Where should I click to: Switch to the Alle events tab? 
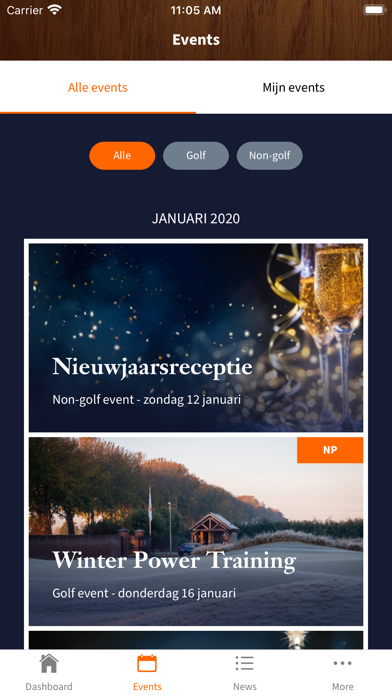tap(98, 87)
